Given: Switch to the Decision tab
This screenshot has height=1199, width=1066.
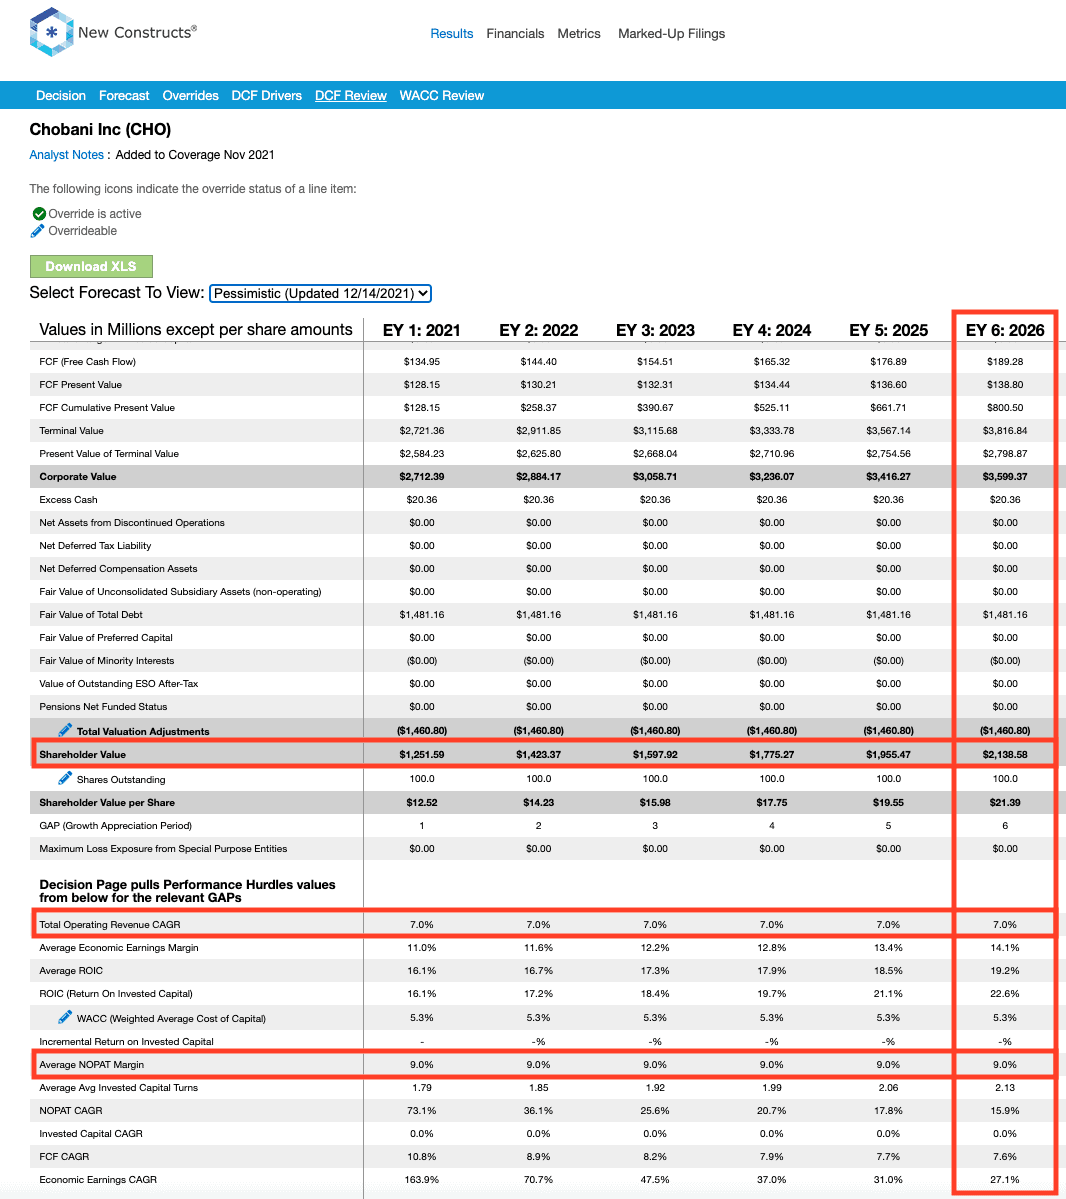Looking at the screenshot, I should 61,96.
